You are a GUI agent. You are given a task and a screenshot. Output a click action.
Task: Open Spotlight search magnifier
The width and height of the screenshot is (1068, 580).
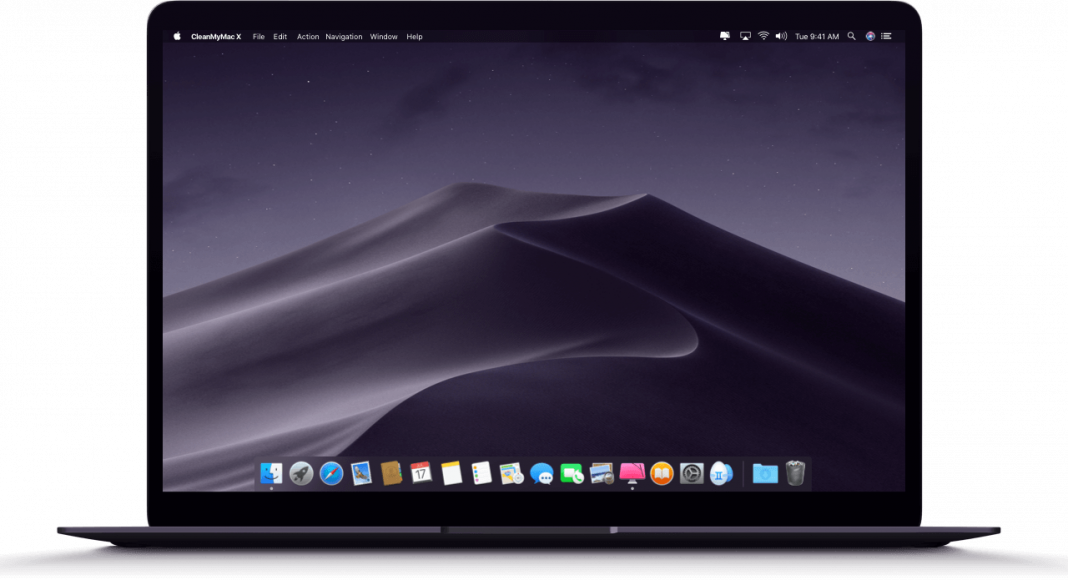pos(851,36)
